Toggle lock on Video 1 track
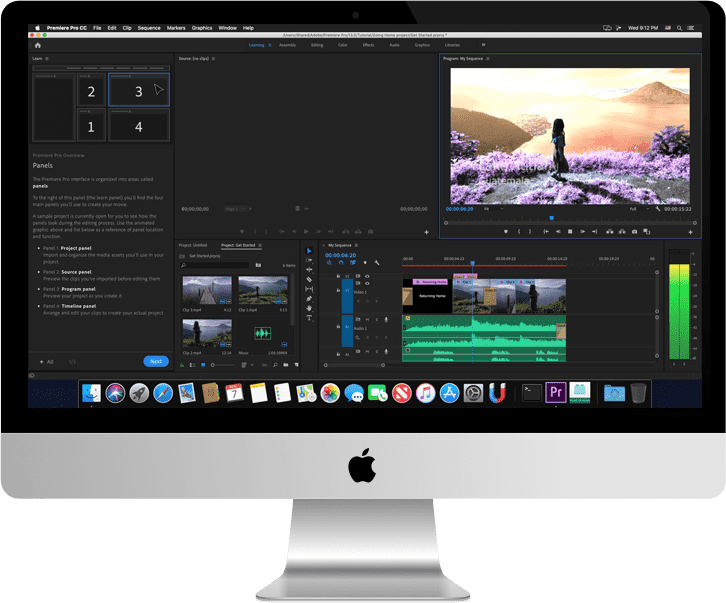 point(338,290)
